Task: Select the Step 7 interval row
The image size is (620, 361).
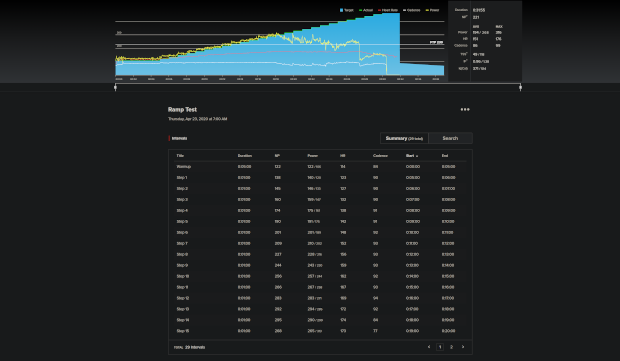Action: pos(320,244)
